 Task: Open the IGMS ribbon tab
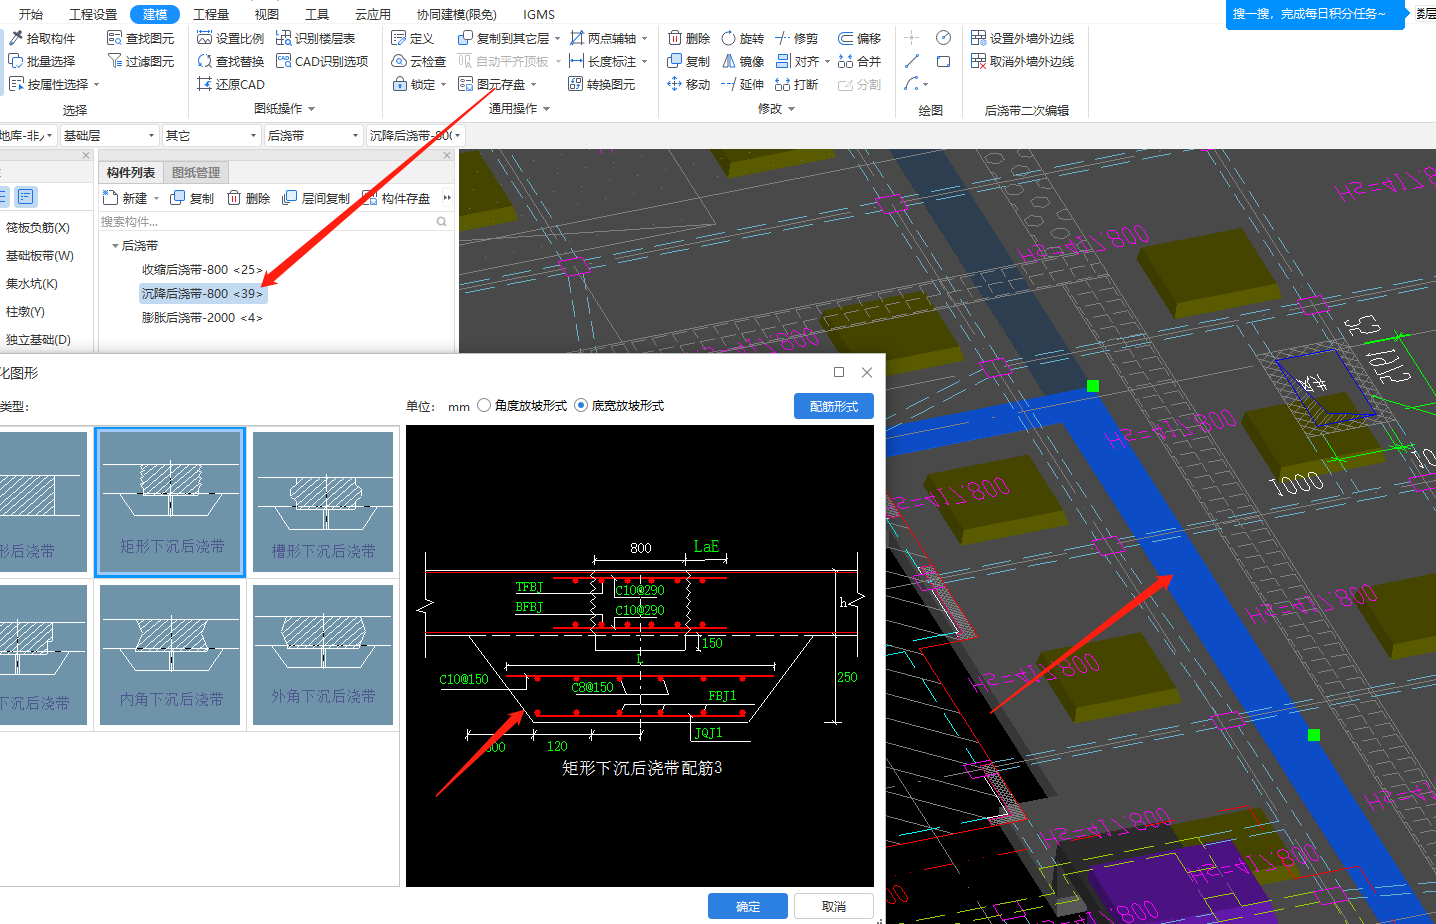click(x=539, y=14)
